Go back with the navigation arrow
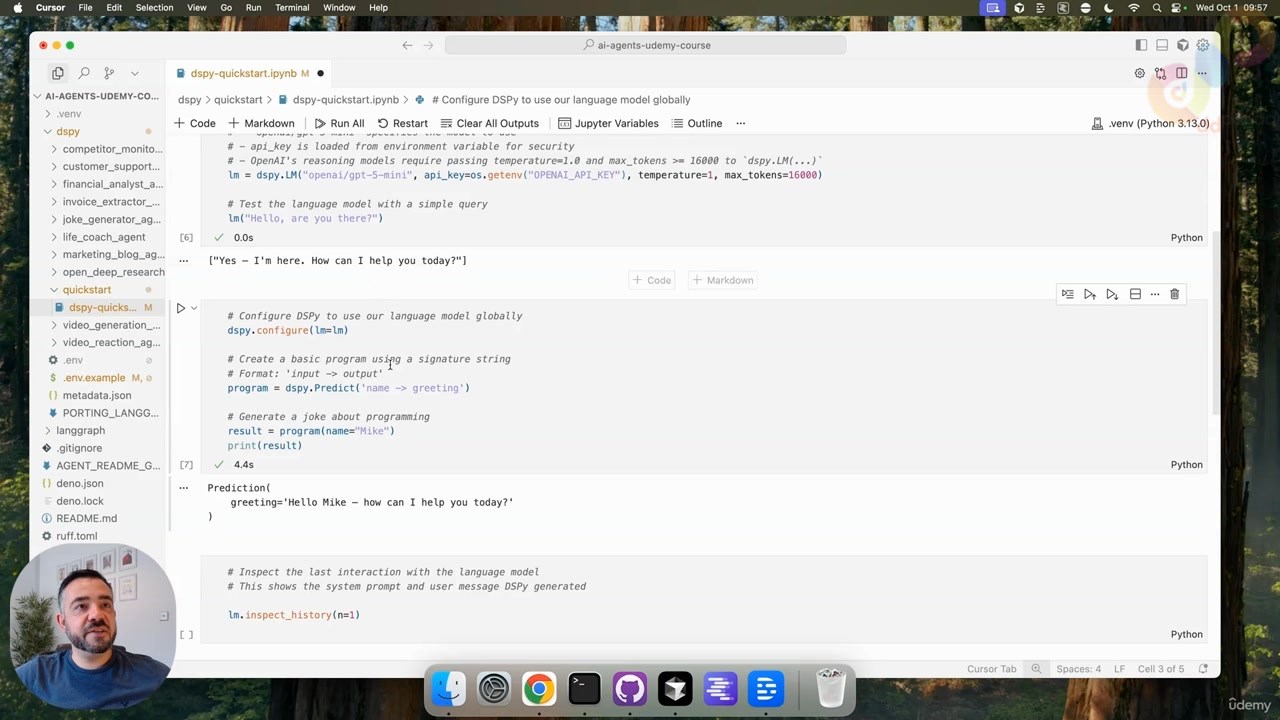 [x=407, y=45]
